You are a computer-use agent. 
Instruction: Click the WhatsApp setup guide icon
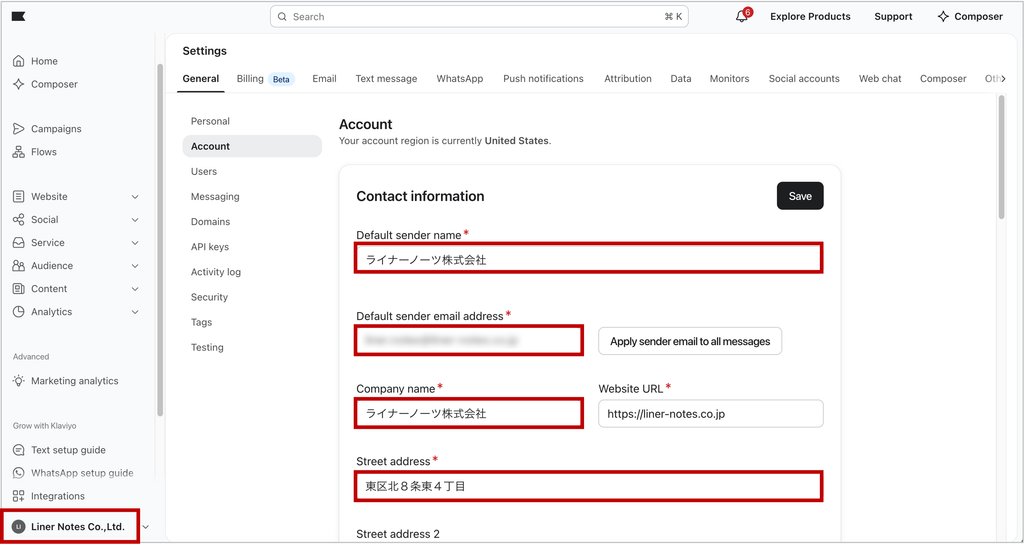[19, 473]
